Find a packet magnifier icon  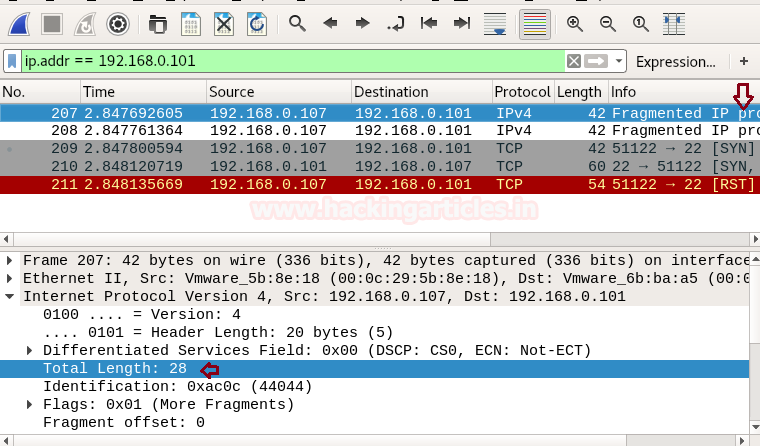(x=297, y=23)
